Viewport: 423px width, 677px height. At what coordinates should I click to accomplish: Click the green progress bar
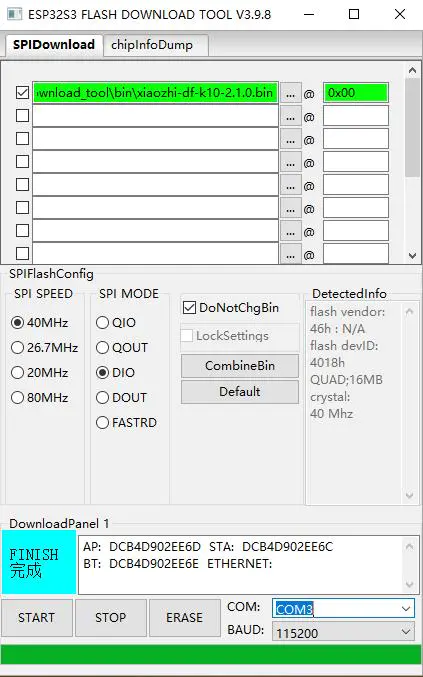[x=212, y=656]
